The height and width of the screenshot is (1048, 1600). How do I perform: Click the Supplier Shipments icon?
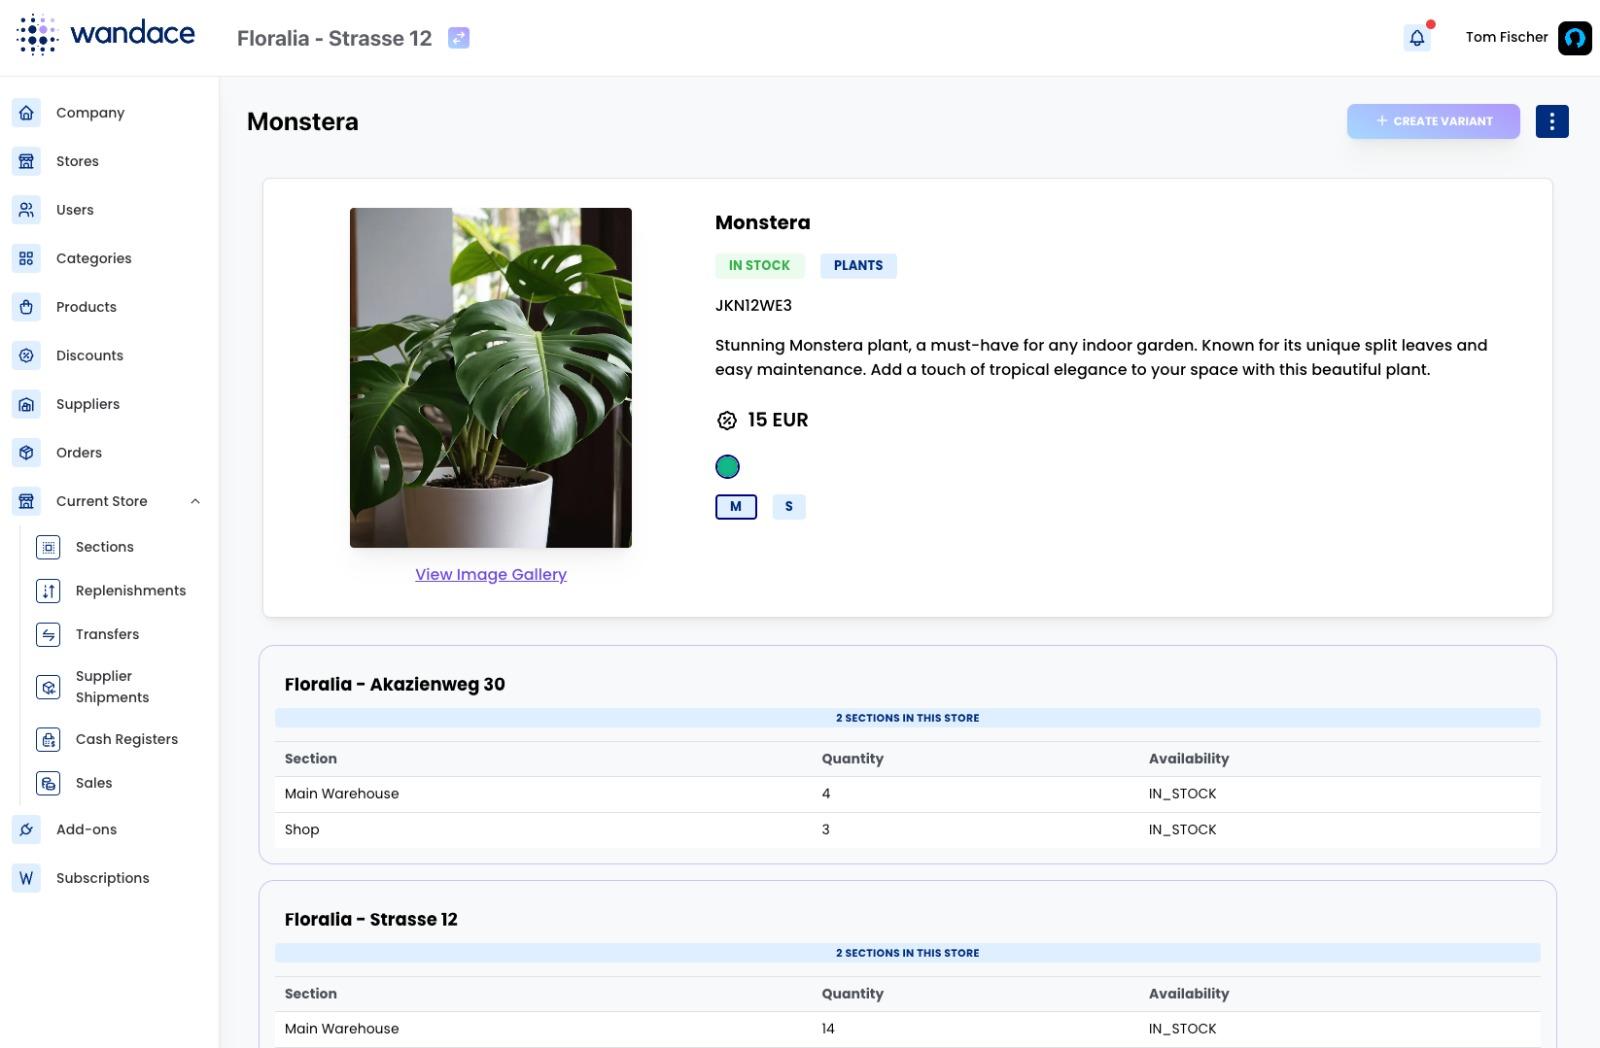click(48, 687)
